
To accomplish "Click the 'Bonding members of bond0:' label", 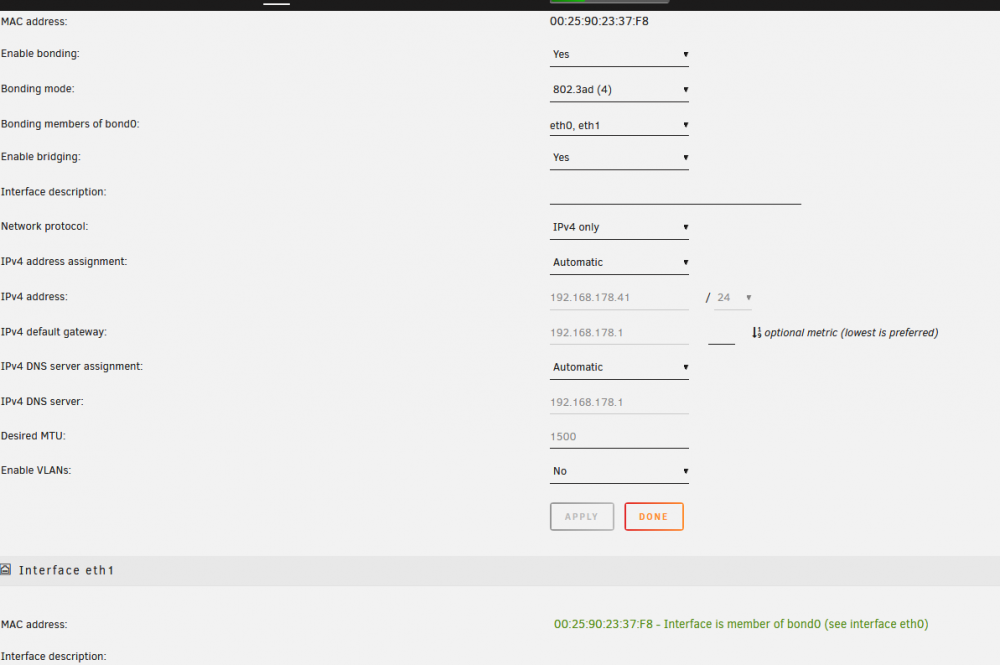I will [70, 124].
